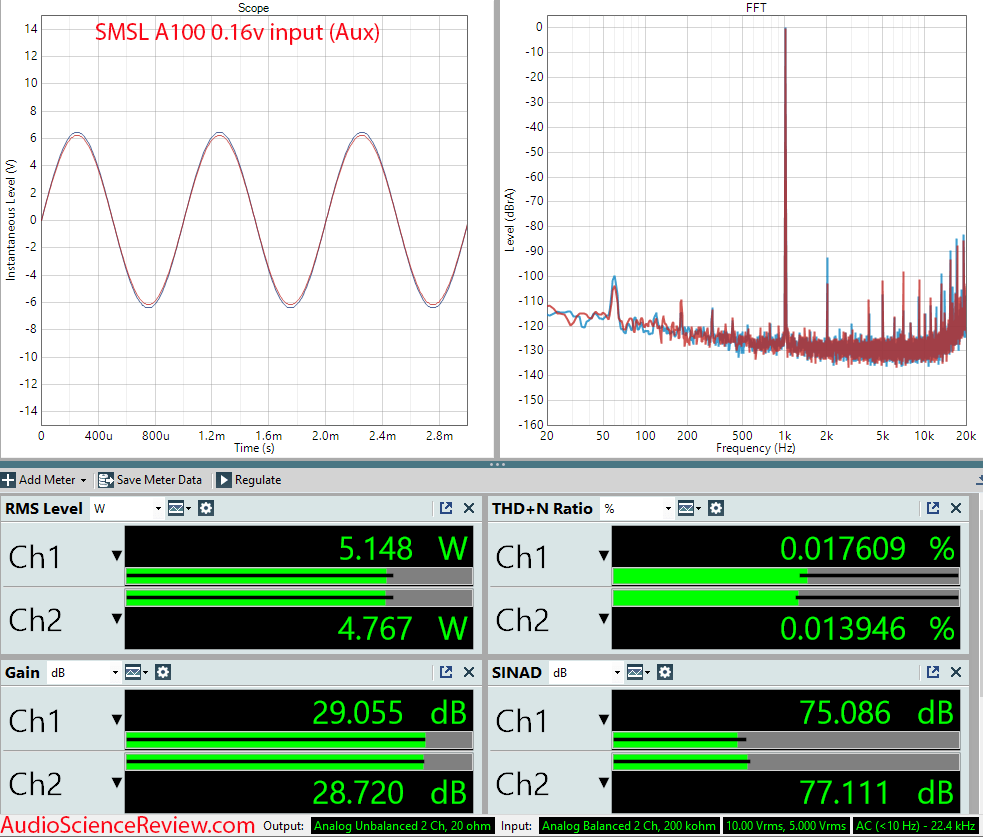Screen dimensions: 983x837
Task: Click the FFT graph title
Action: click(x=756, y=8)
